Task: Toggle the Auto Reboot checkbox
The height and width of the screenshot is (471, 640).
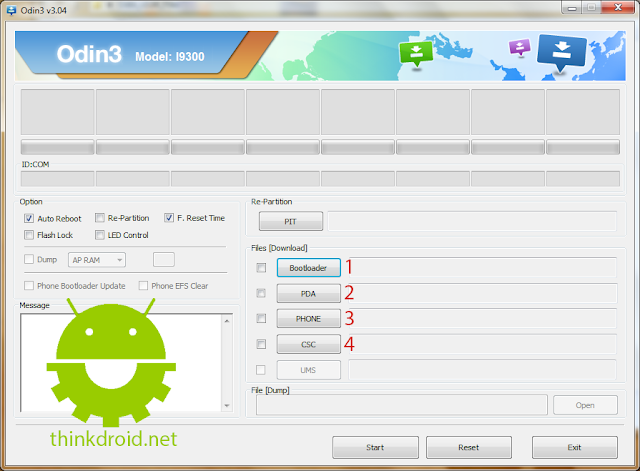Action: pos(29,218)
